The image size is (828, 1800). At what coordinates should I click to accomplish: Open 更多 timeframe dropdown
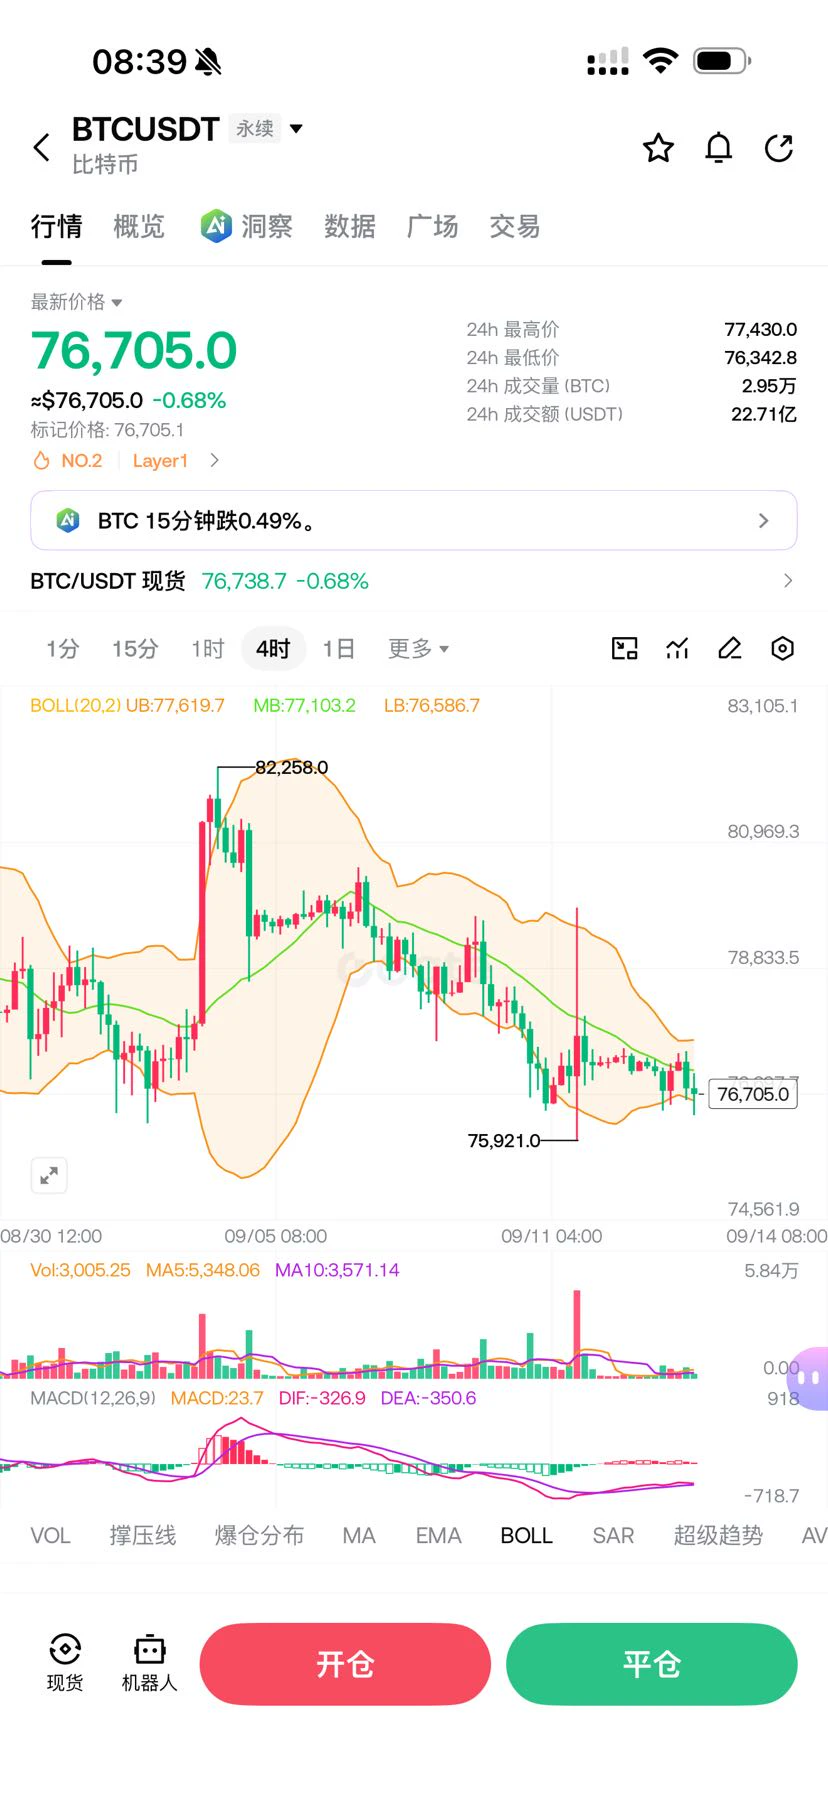418,649
